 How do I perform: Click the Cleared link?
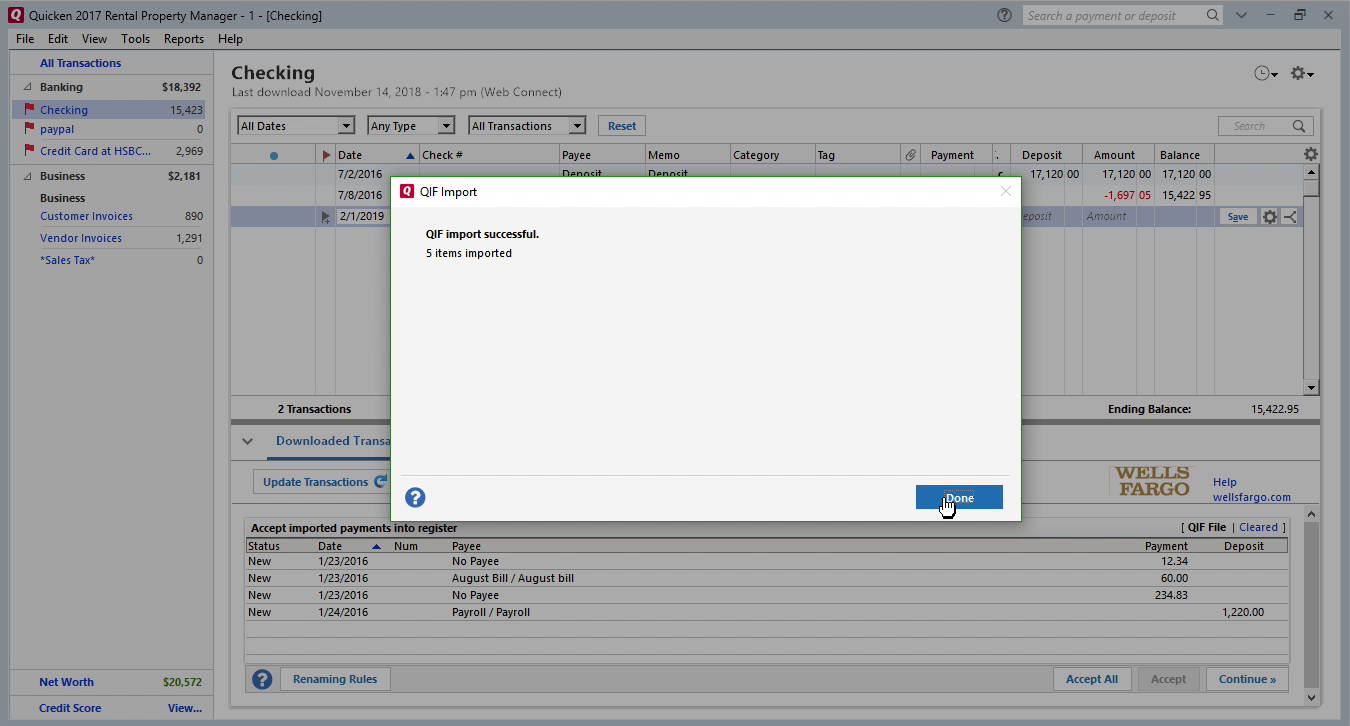pyautogui.click(x=1258, y=527)
